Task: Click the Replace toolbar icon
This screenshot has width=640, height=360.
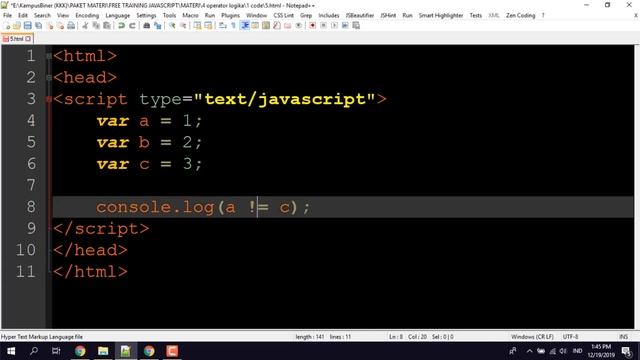Action: click(x=158, y=25)
